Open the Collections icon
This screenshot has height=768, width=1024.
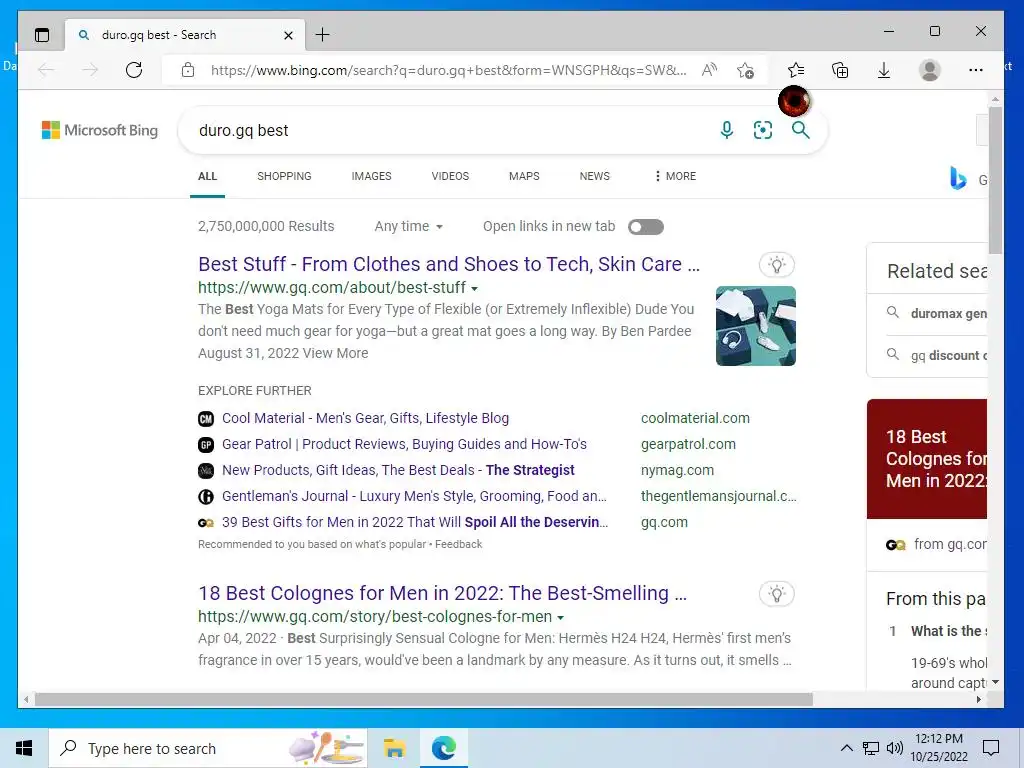coord(840,70)
